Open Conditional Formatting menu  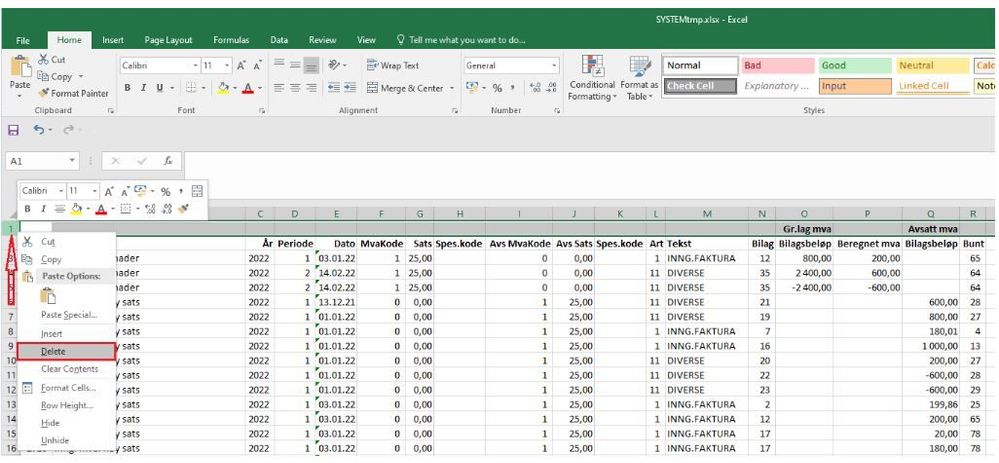(x=593, y=78)
